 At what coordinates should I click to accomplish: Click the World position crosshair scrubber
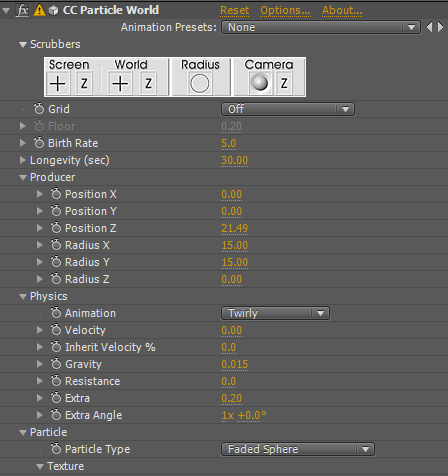click(120, 83)
